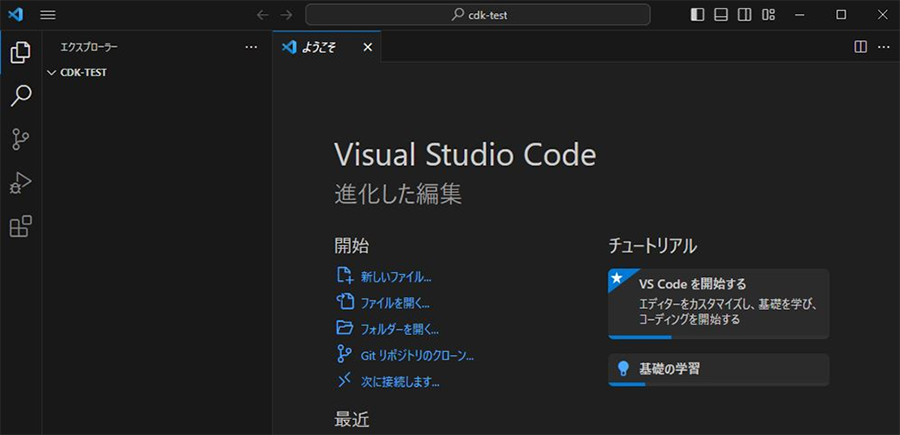Click the Visual Studio Code heading
This screenshot has width=900, height=435.
click(465, 155)
